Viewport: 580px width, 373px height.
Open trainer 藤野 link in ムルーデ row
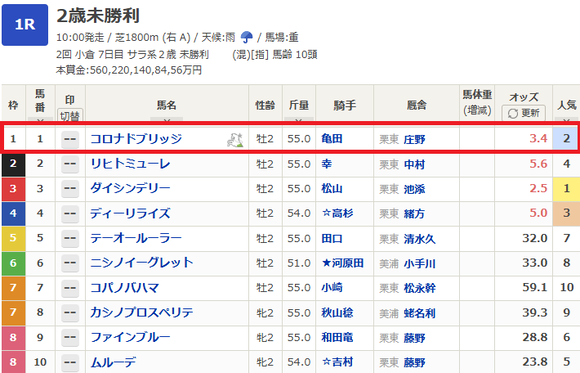point(414,362)
